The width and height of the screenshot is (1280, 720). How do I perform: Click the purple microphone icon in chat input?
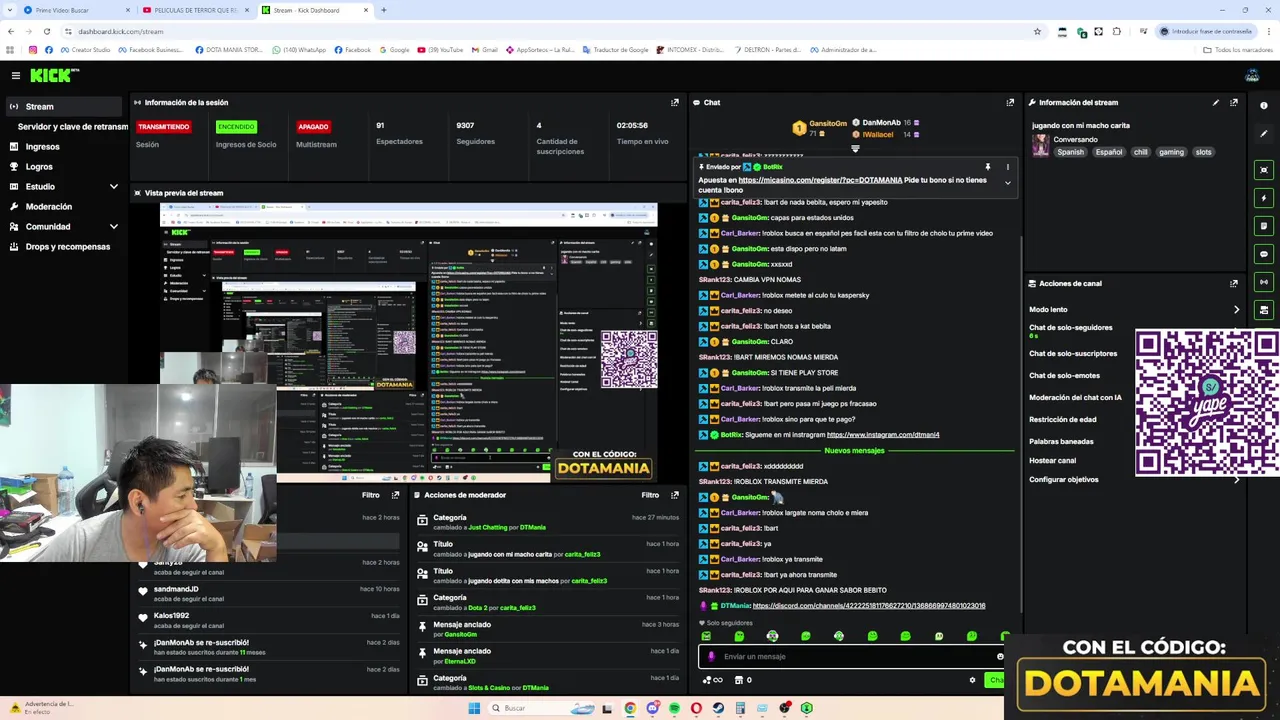711,657
